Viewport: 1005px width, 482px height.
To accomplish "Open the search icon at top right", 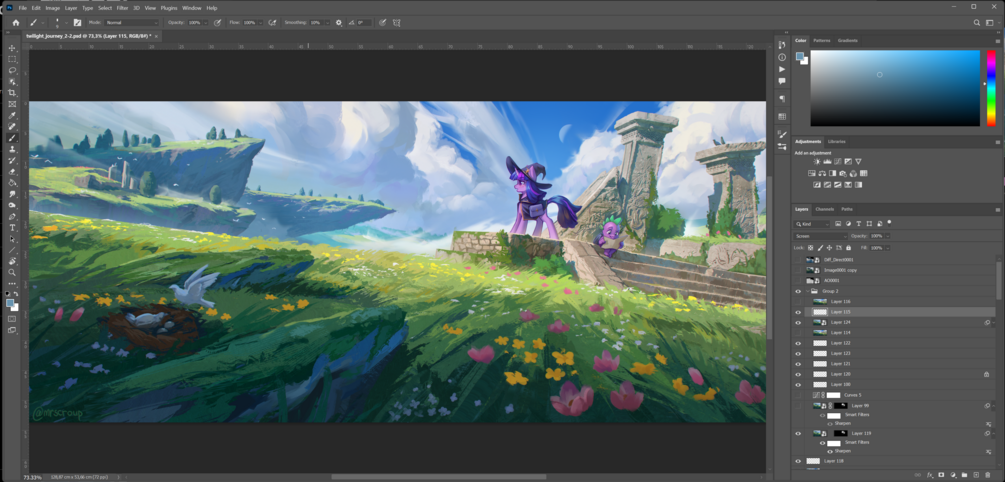I will (x=977, y=22).
